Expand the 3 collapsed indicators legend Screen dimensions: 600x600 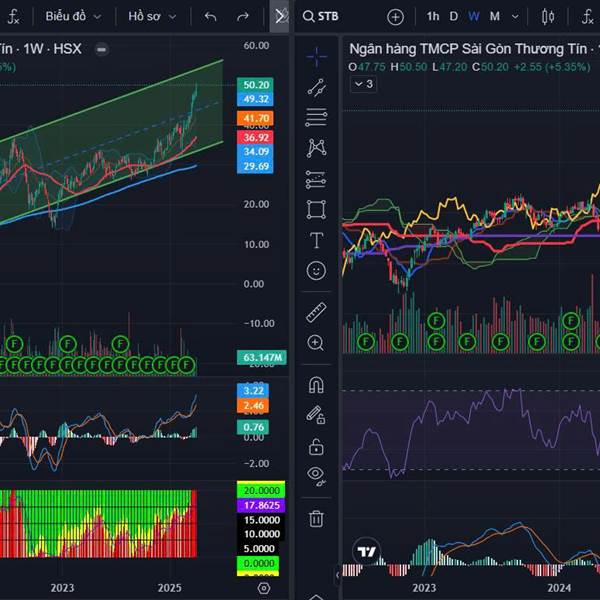[364, 84]
